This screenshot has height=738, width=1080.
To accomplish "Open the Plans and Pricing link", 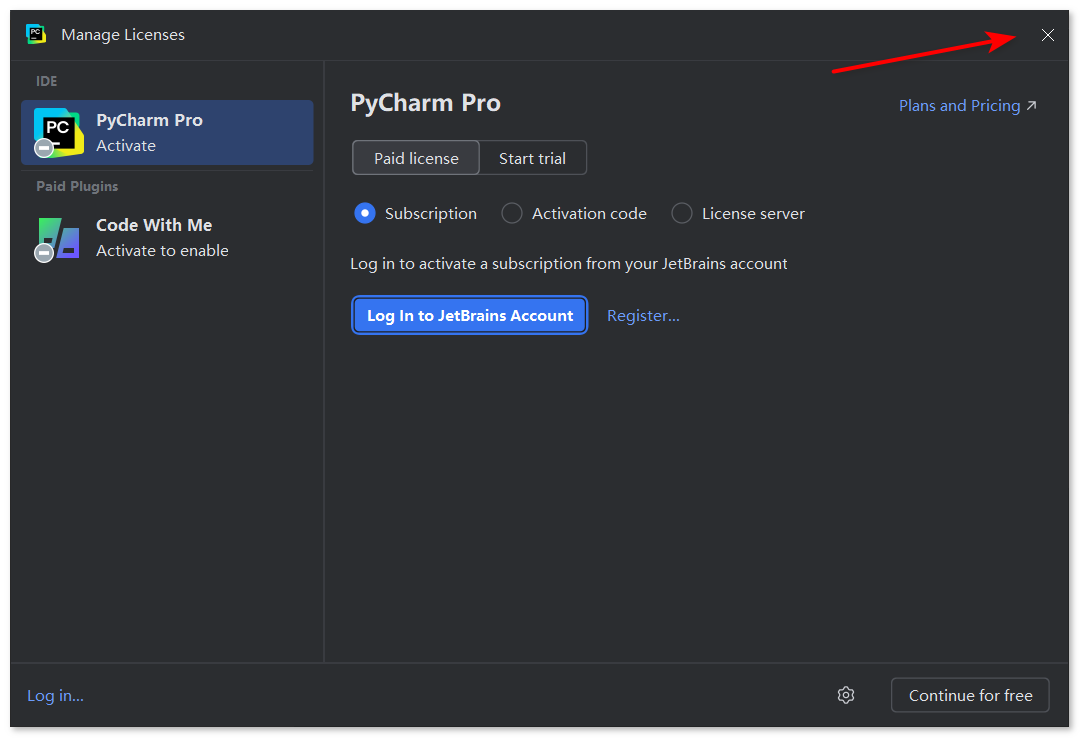I will (959, 105).
